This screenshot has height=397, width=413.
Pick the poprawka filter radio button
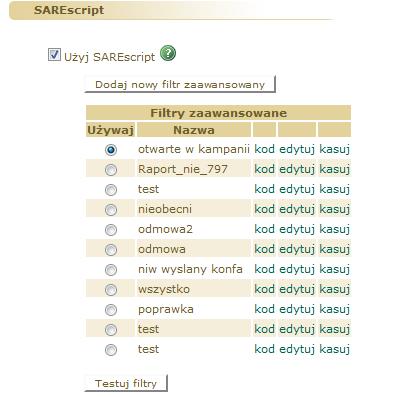point(111,310)
